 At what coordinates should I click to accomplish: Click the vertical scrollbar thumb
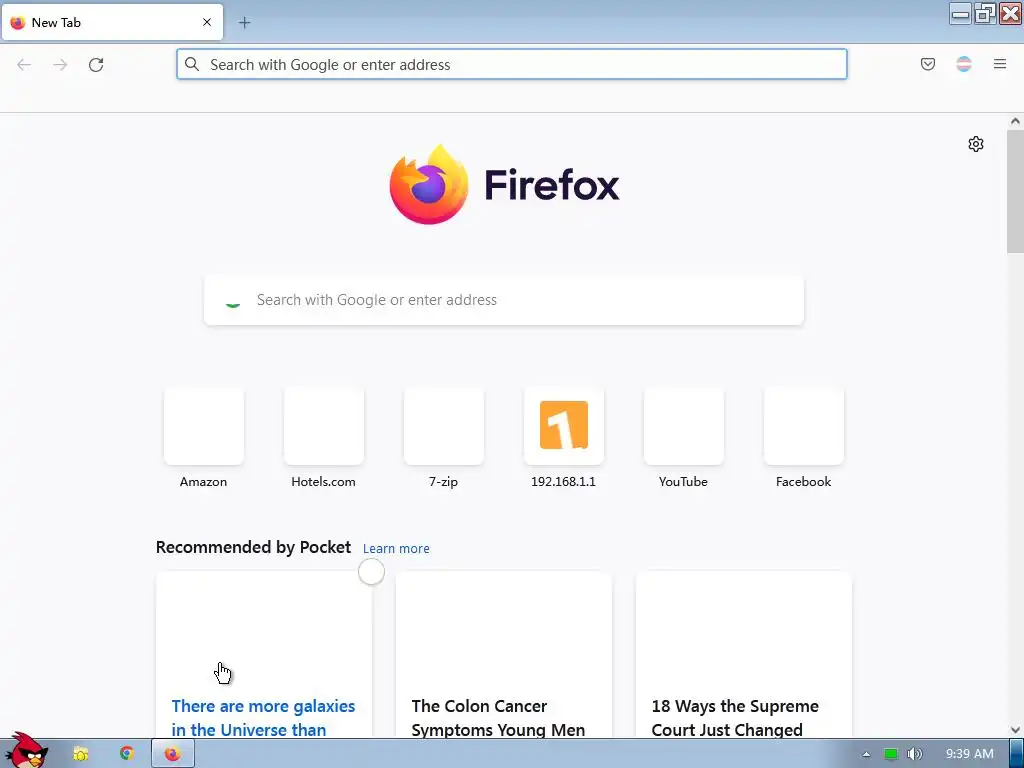click(1015, 191)
